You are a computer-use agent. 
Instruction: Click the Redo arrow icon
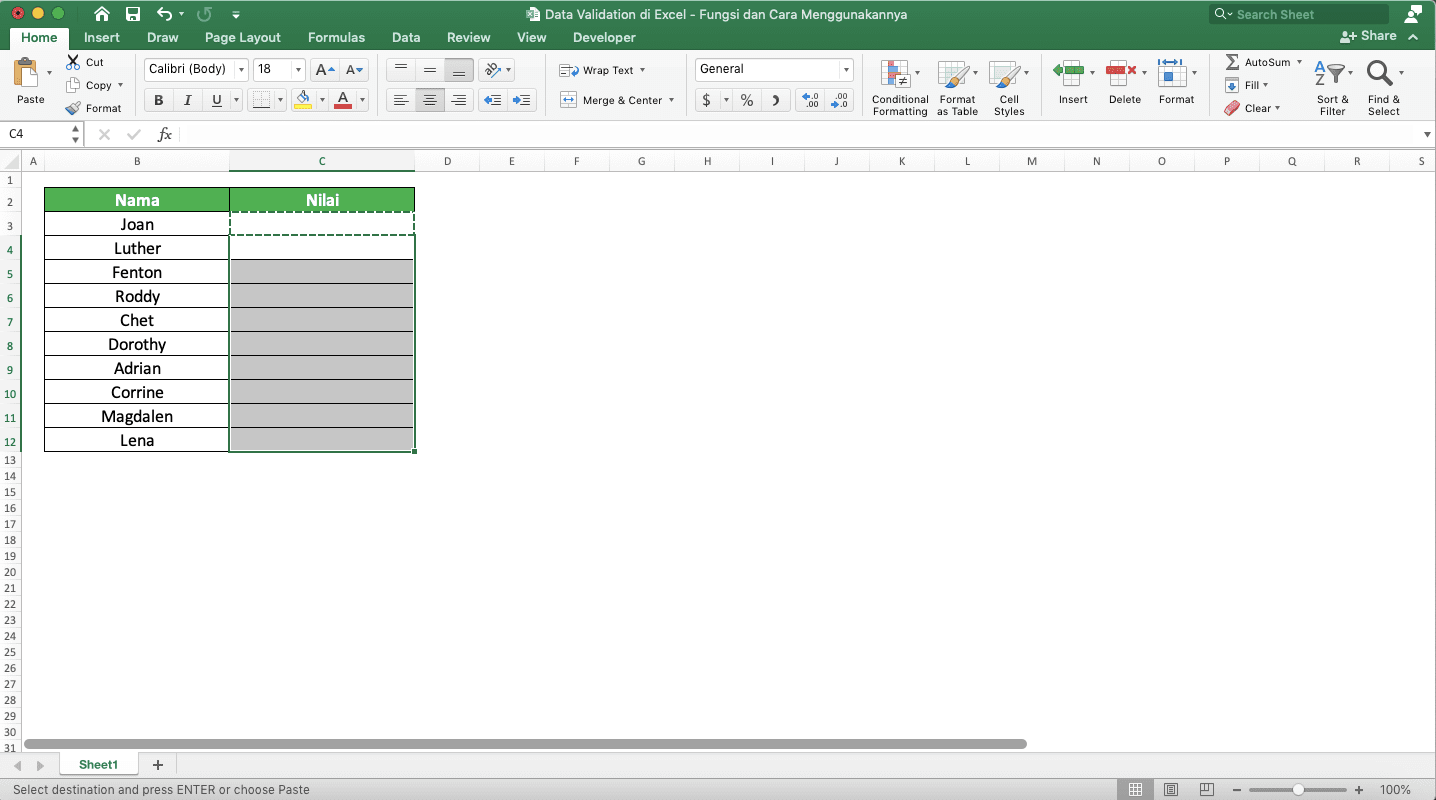pos(204,14)
